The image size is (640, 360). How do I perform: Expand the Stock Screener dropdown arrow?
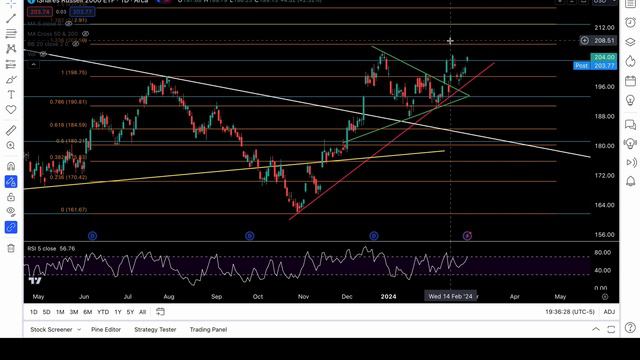tap(79, 329)
